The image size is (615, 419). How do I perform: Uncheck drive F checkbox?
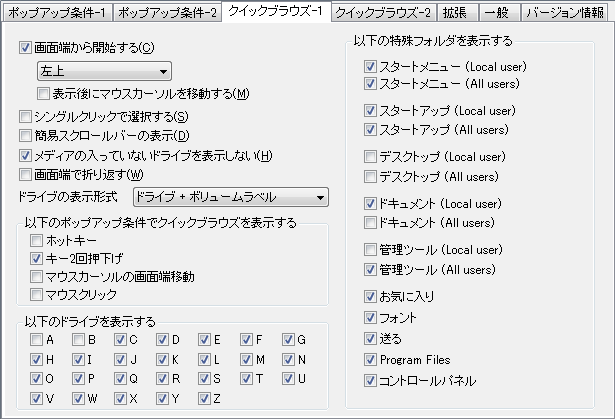point(246,340)
